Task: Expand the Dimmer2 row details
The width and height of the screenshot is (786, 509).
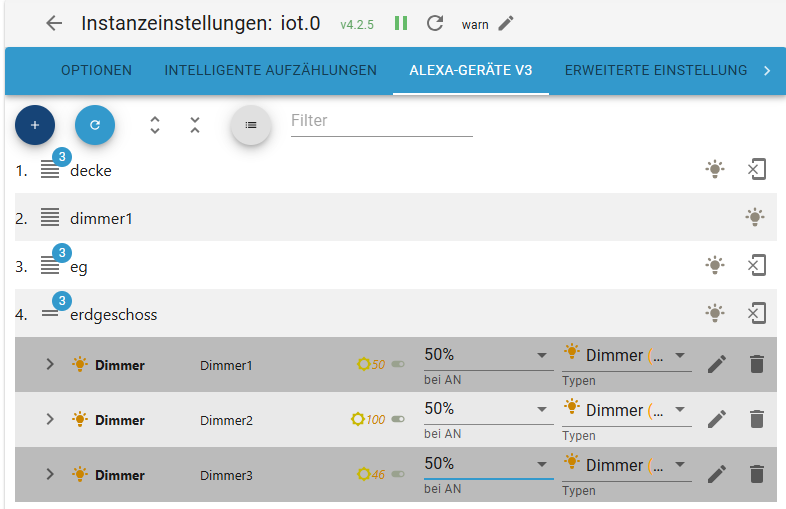Action: [50, 420]
